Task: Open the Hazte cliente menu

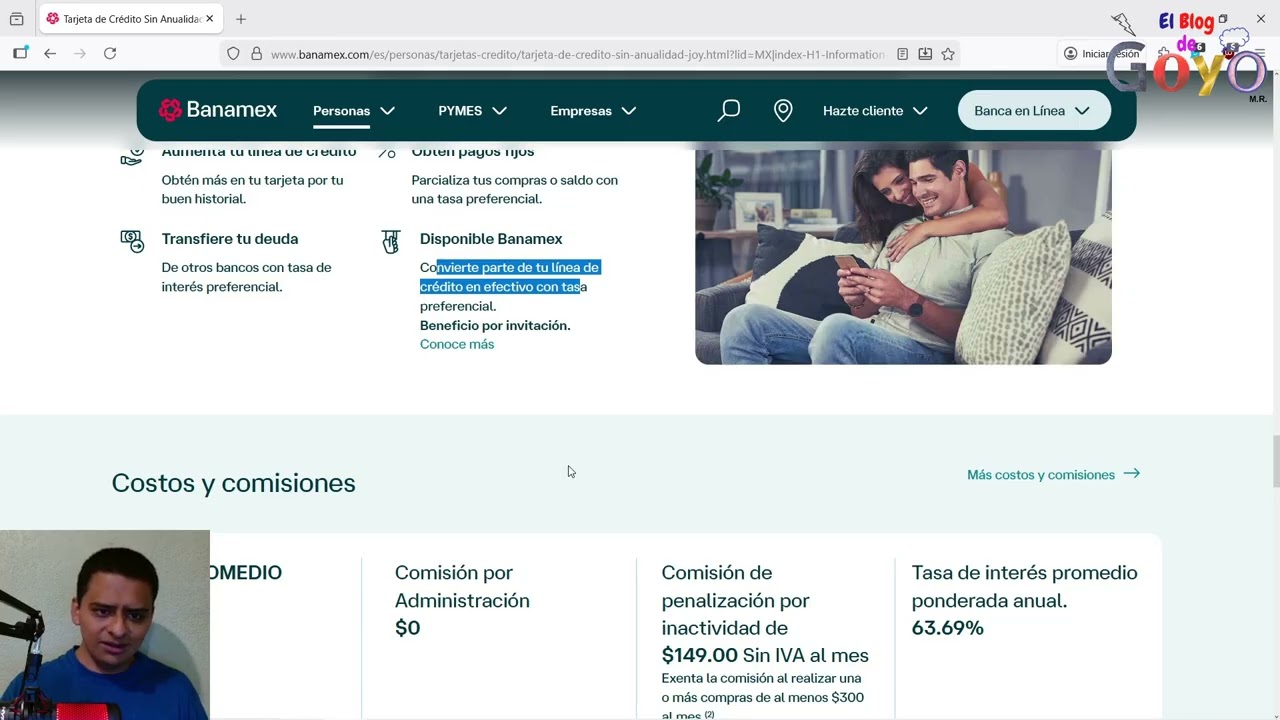Action: [863, 111]
